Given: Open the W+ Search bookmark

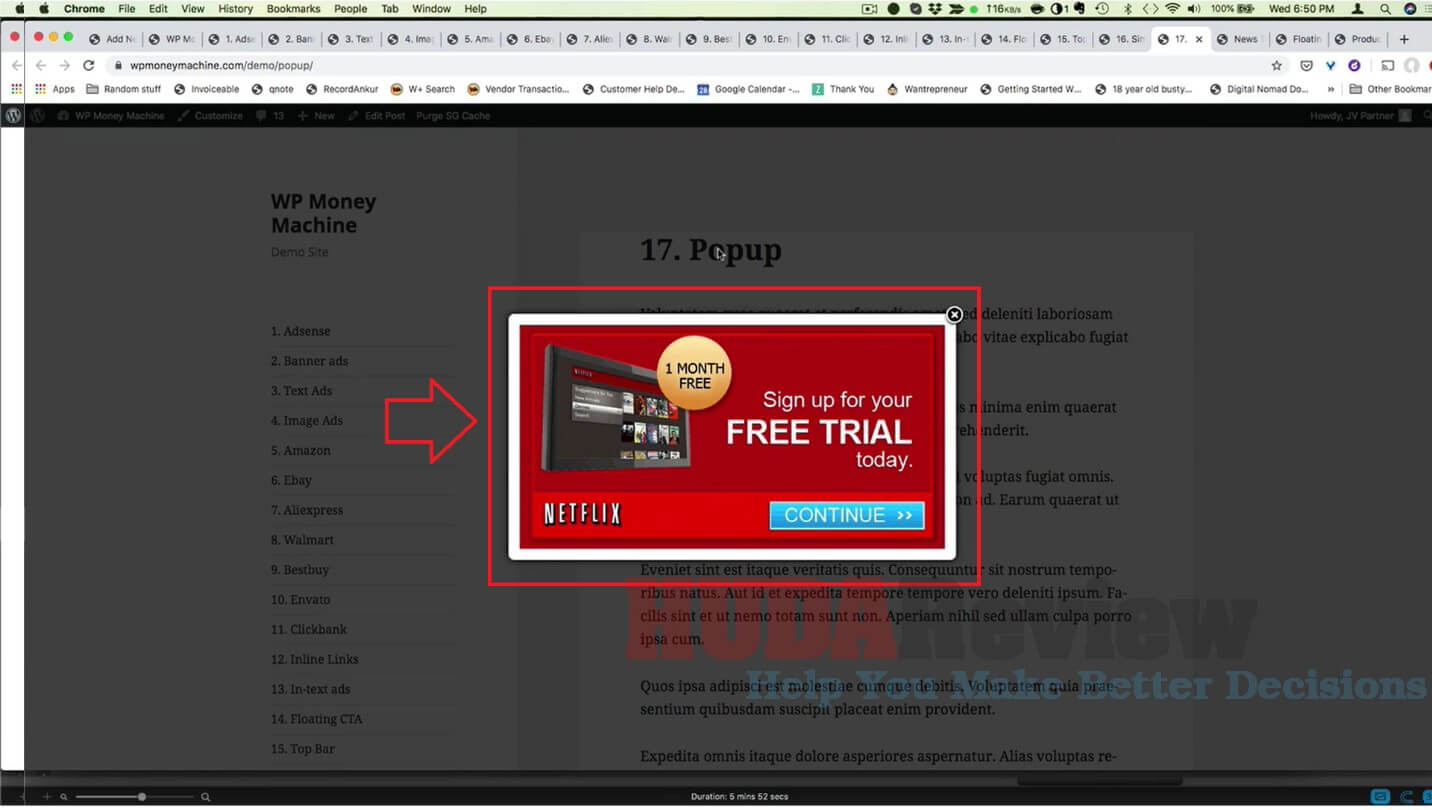Looking at the screenshot, I should 423,89.
